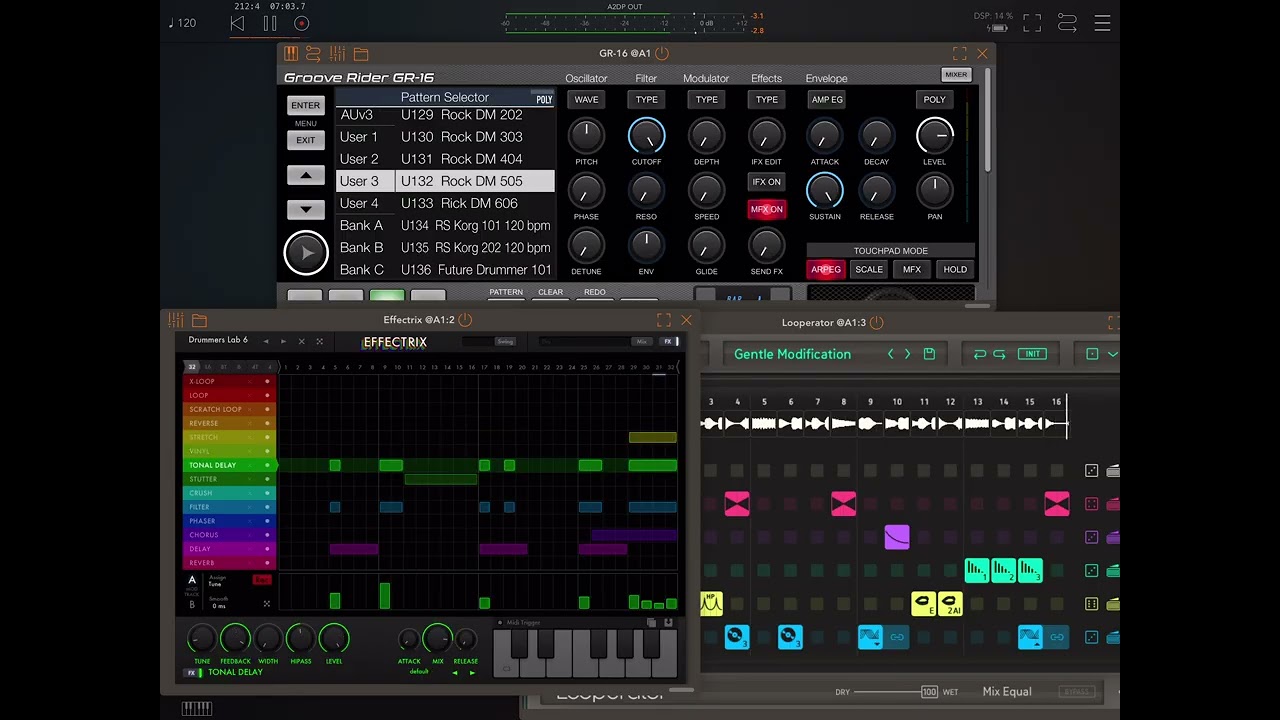The width and height of the screenshot is (1280, 720).
Task: Expand the GR-16 window to fullscreen
Action: (960, 54)
